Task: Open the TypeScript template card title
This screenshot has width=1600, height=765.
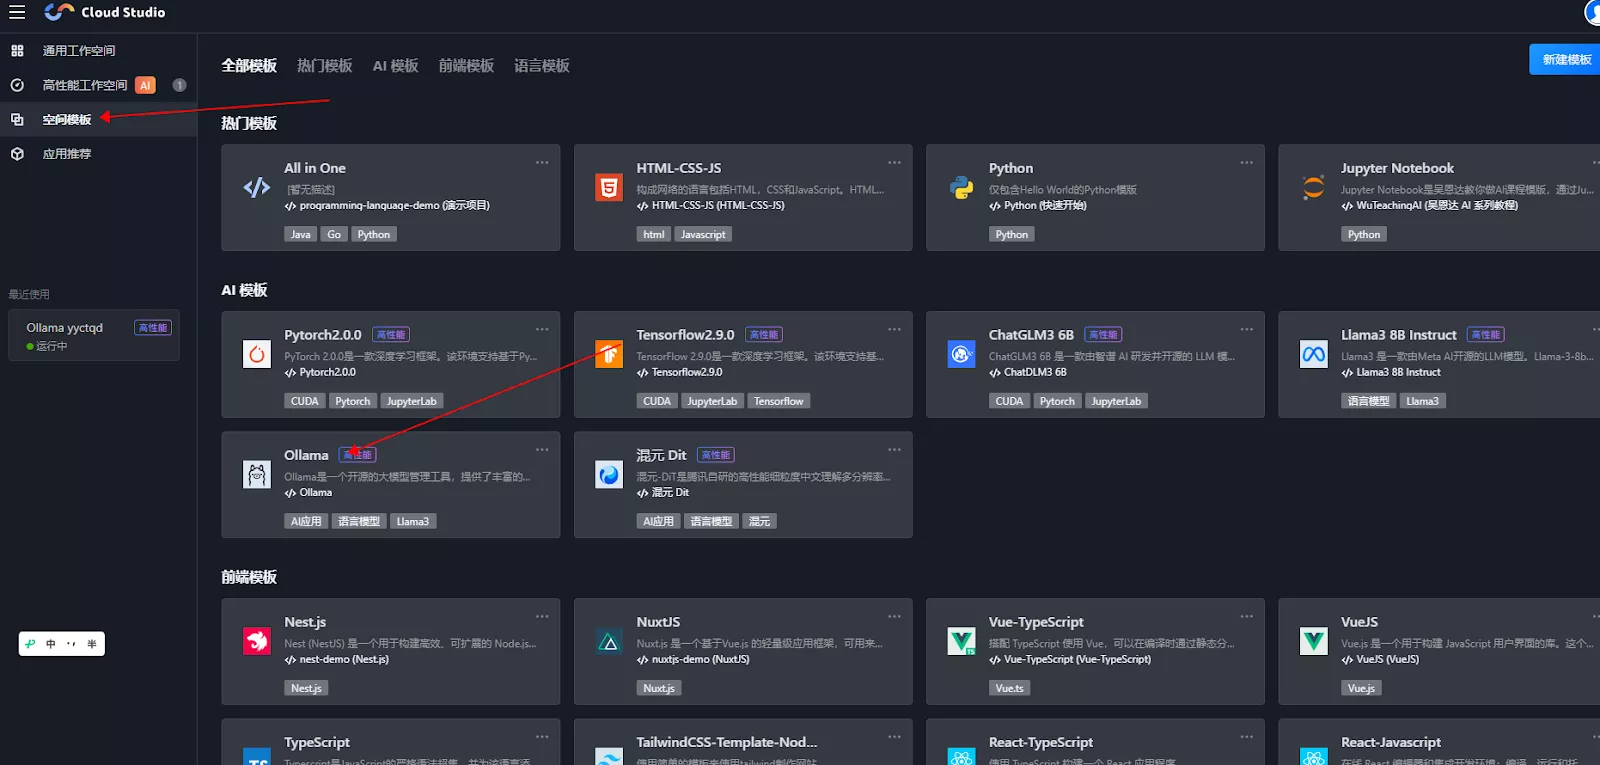Action: pos(317,742)
